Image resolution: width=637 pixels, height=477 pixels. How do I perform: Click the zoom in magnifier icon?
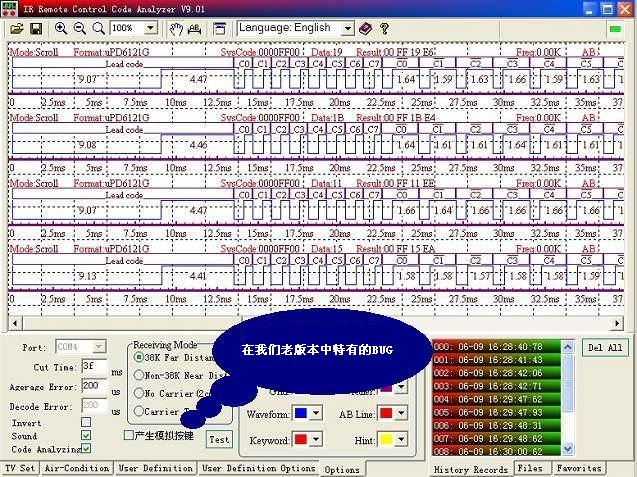pos(60,28)
